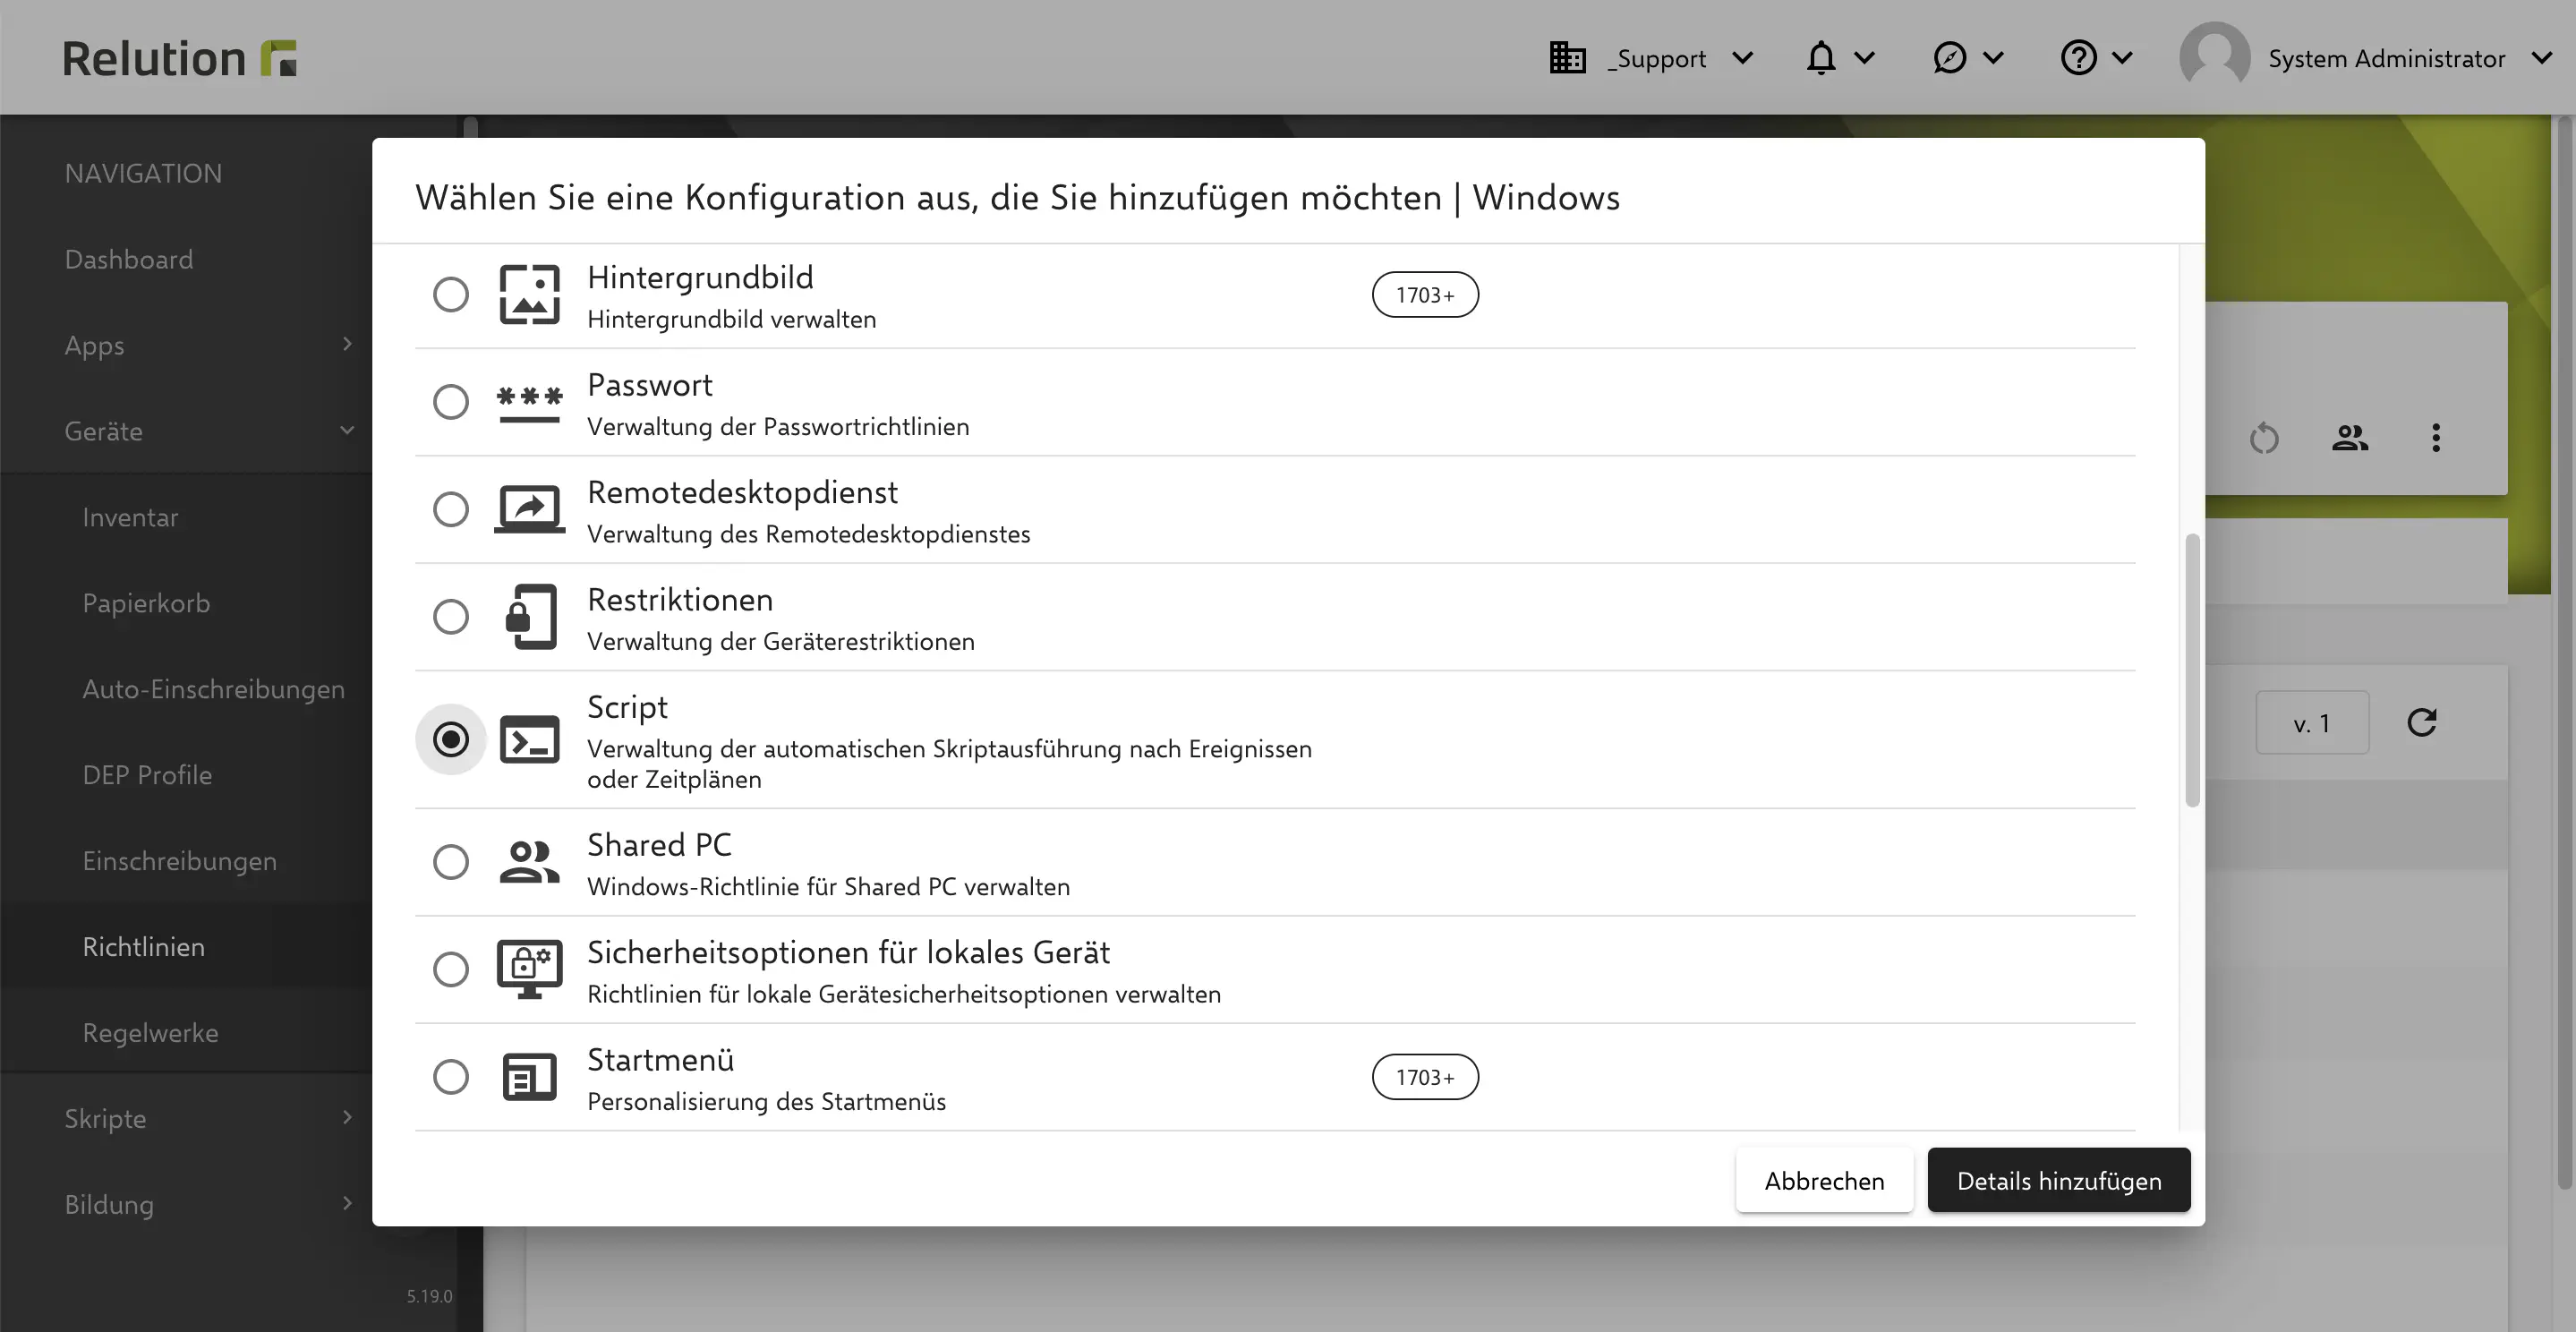Open the compass dropdown arrow
The image size is (2576, 1332).
coord(1992,58)
